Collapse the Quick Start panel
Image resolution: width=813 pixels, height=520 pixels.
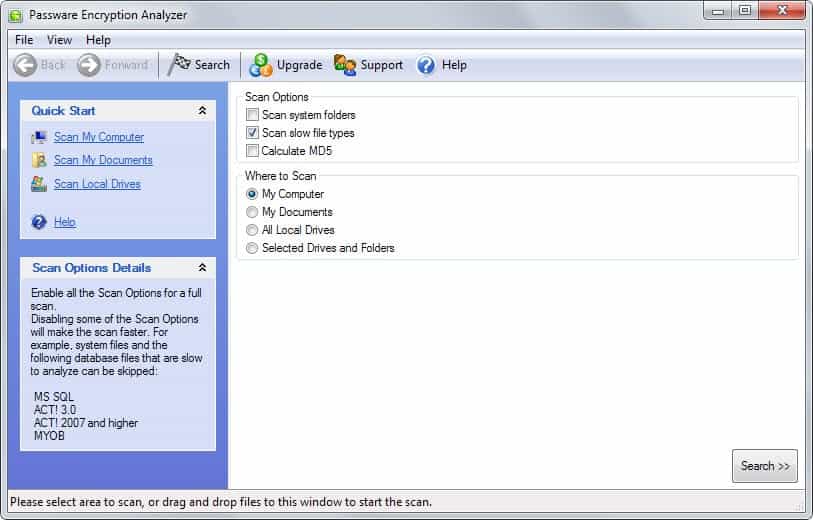click(x=202, y=110)
